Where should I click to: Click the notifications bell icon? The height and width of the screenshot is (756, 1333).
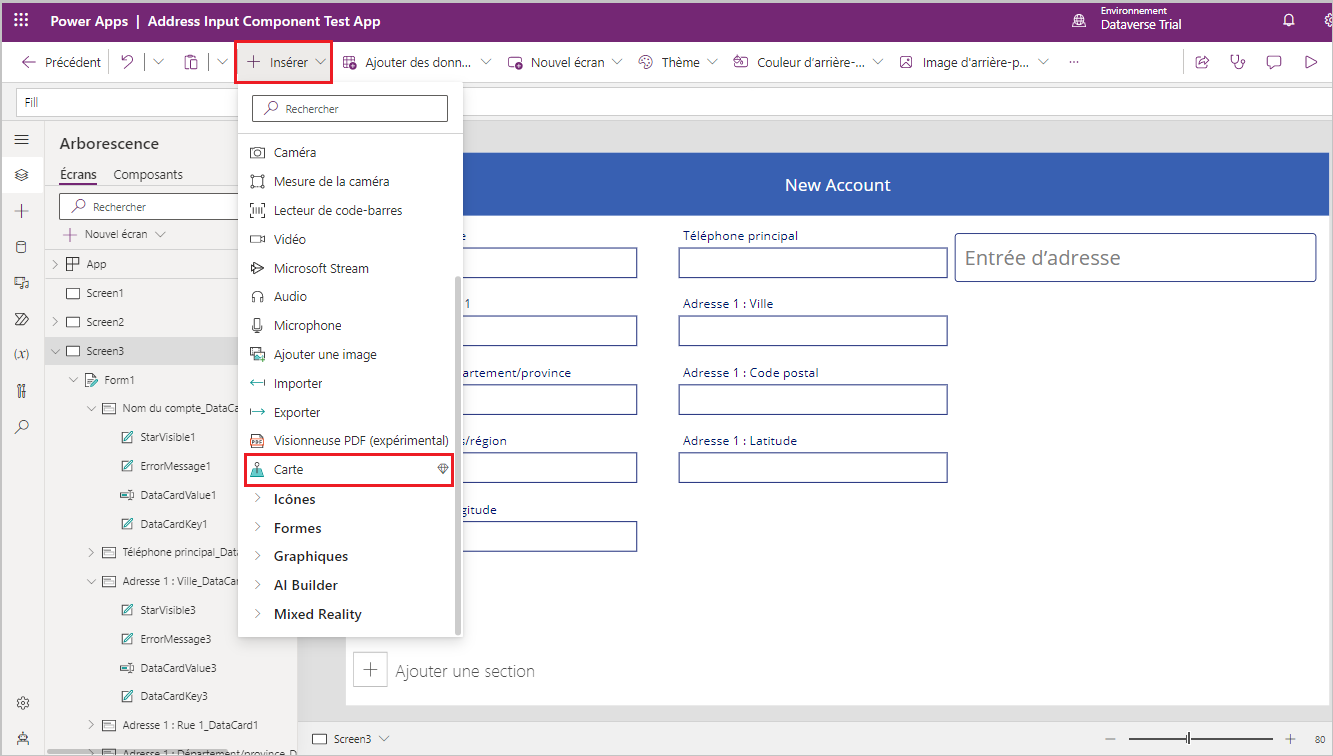1289,21
